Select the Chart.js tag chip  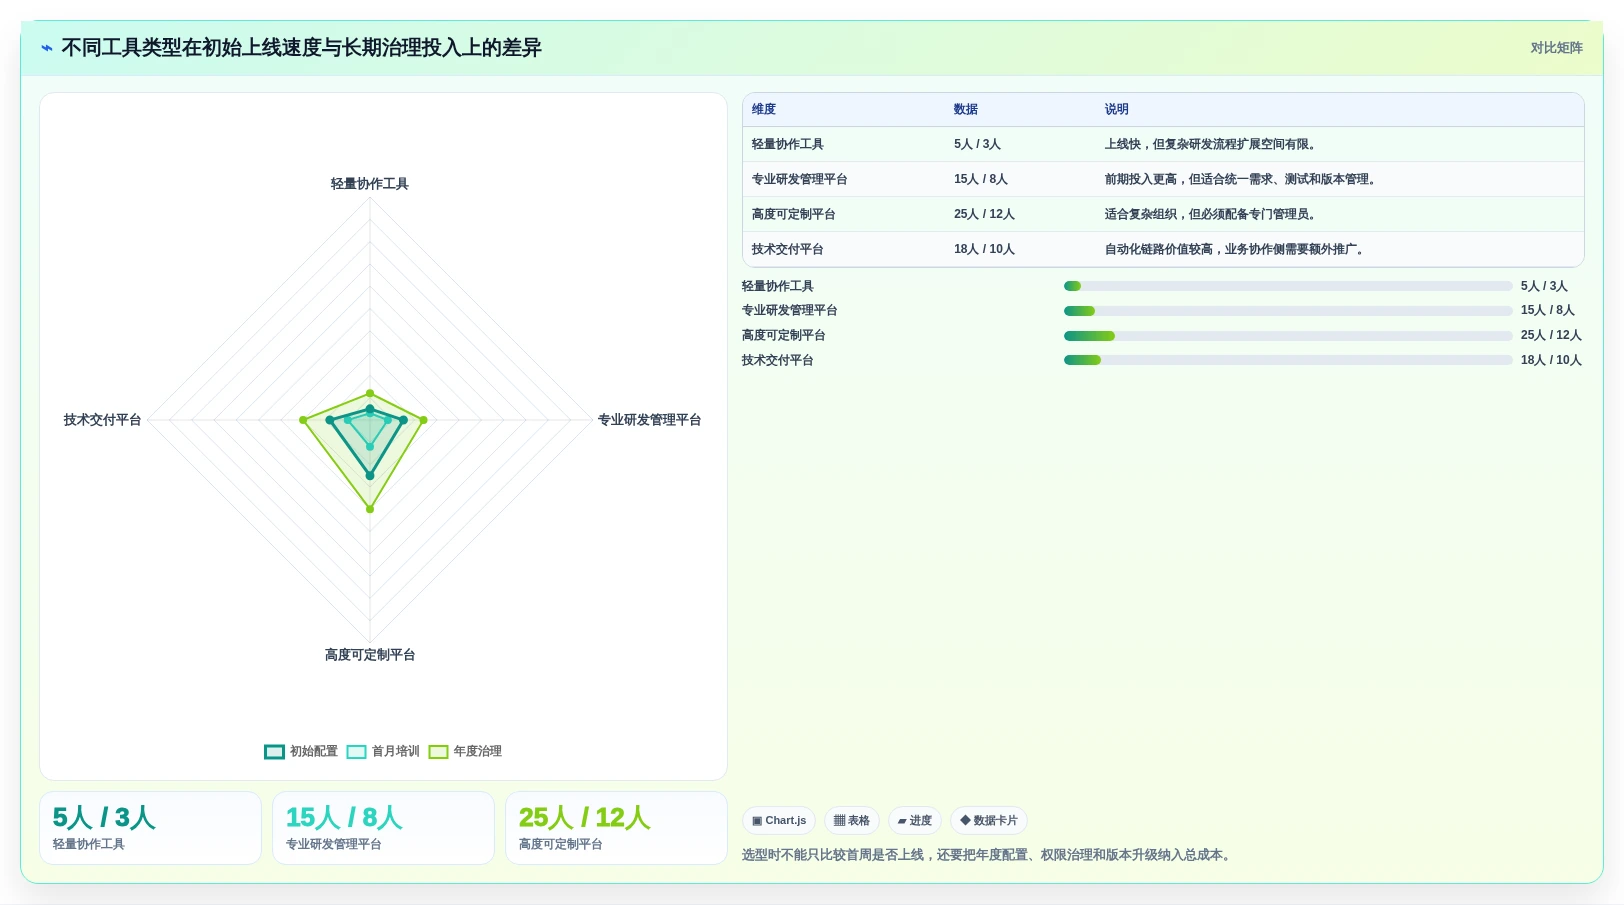click(x=779, y=820)
